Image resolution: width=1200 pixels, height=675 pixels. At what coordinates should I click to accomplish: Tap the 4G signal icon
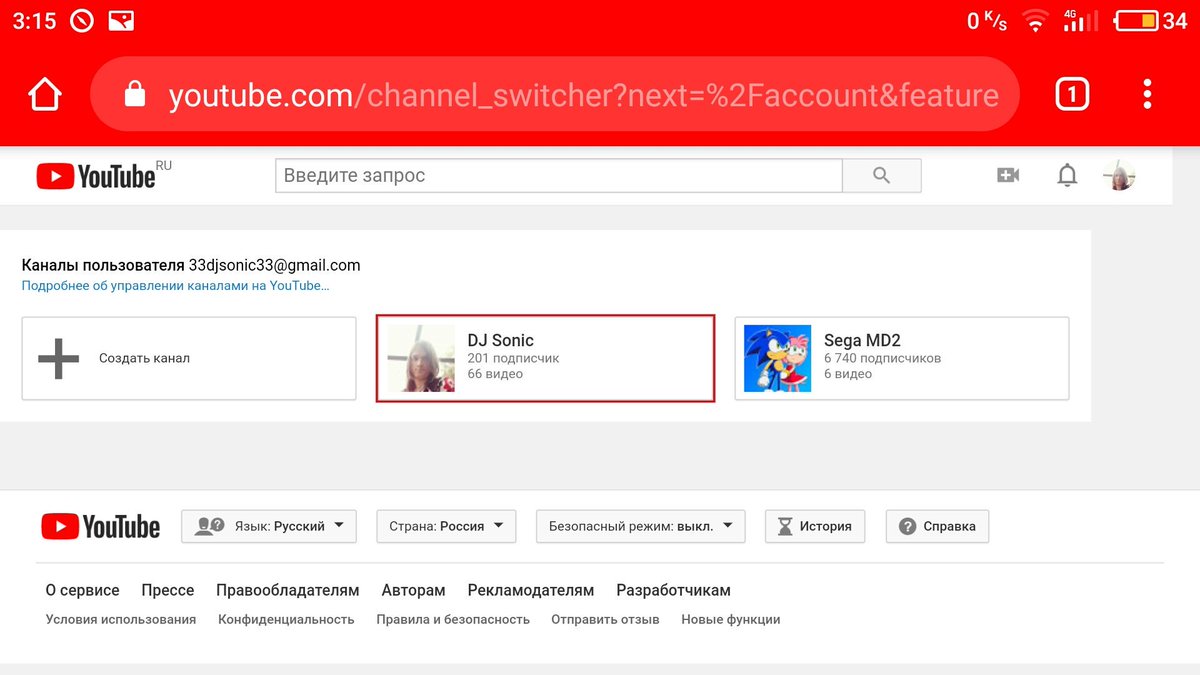(x=1079, y=20)
